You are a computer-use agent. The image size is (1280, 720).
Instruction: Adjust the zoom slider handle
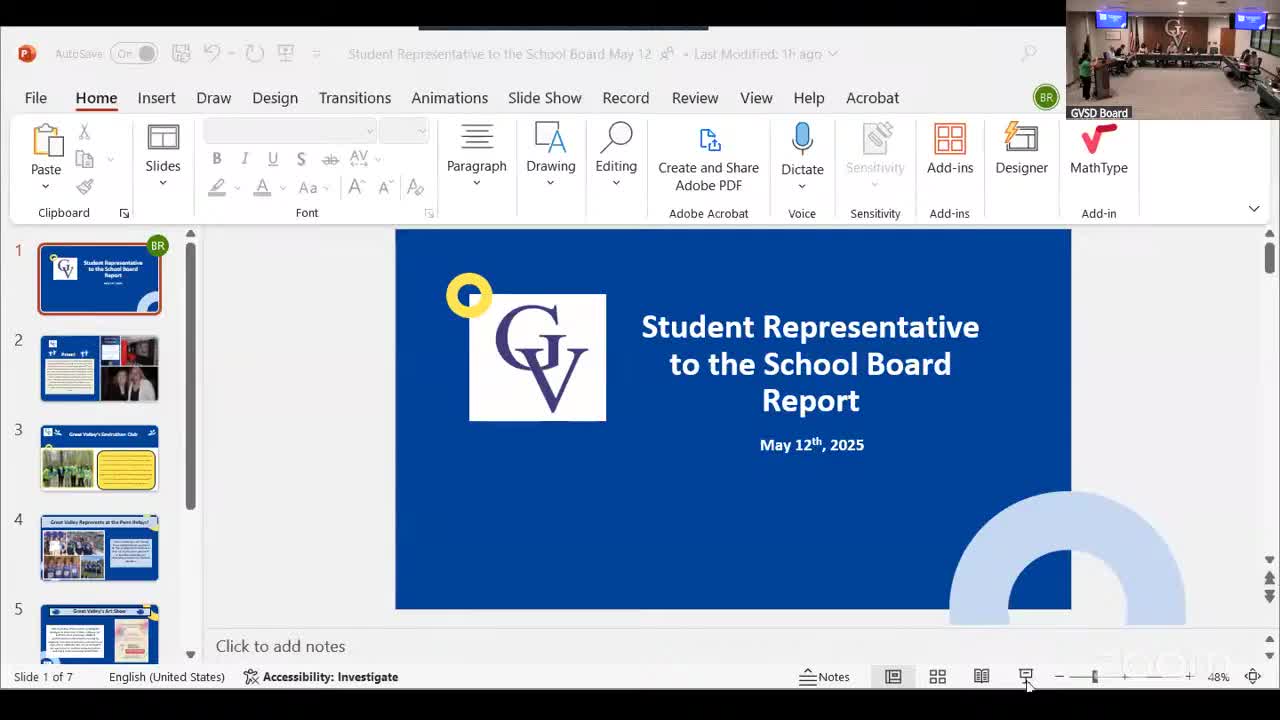tap(1094, 677)
